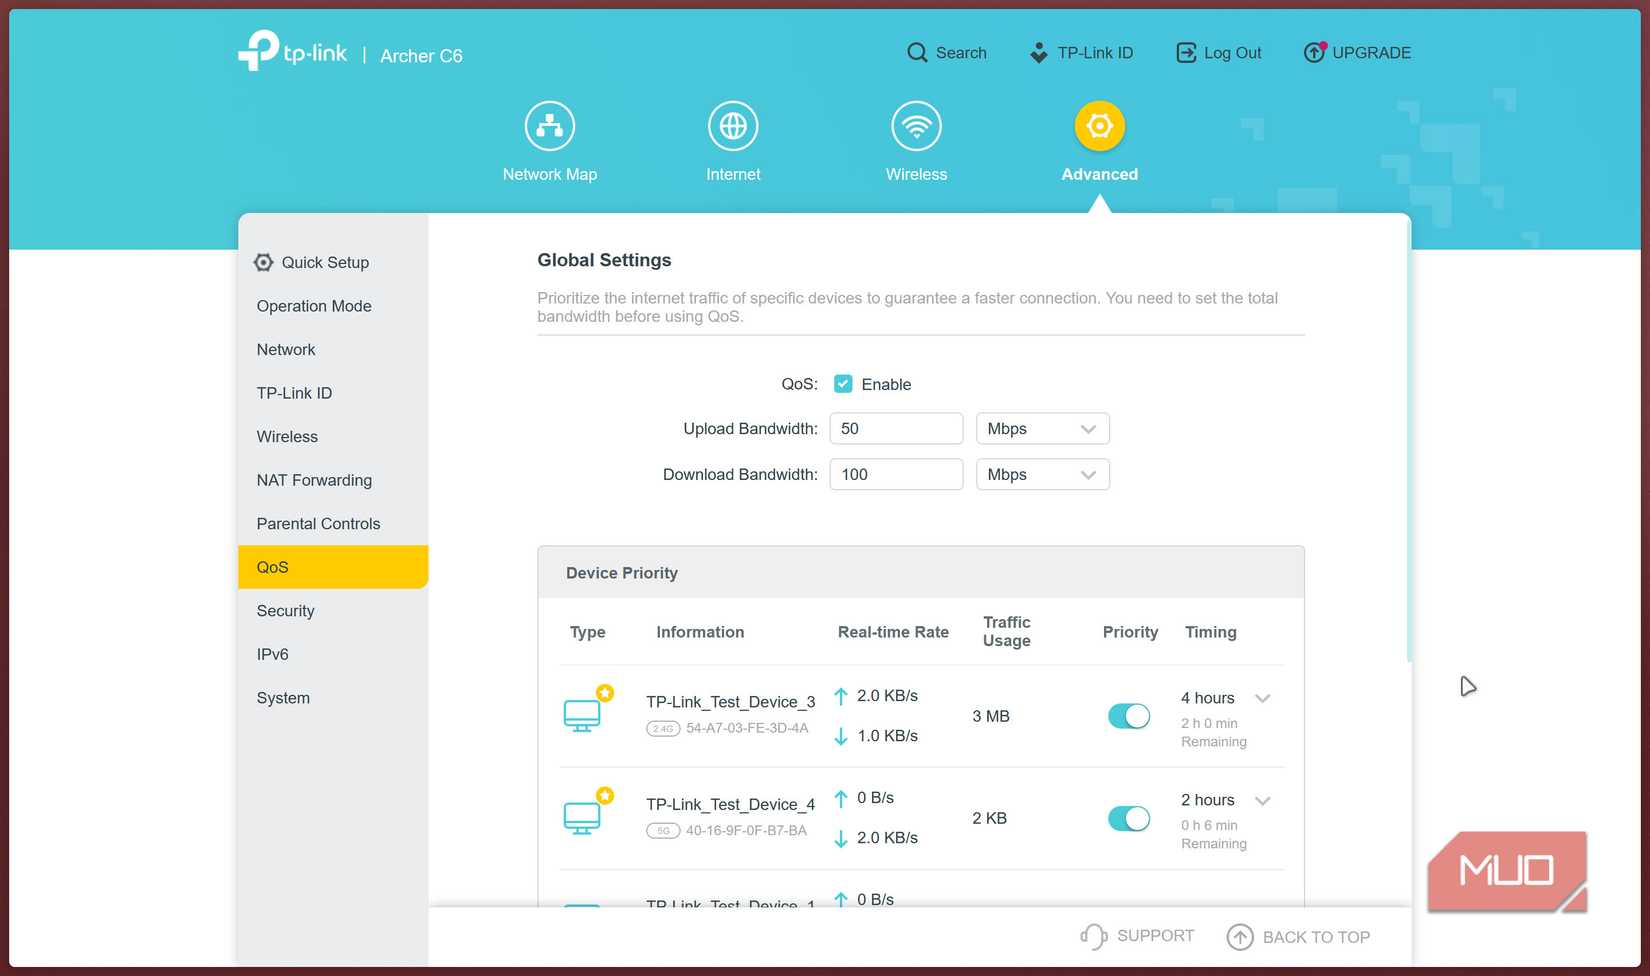Click the computer icon for TP-Link_Test_Device_4
This screenshot has height=976, width=1650.
(x=582, y=818)
